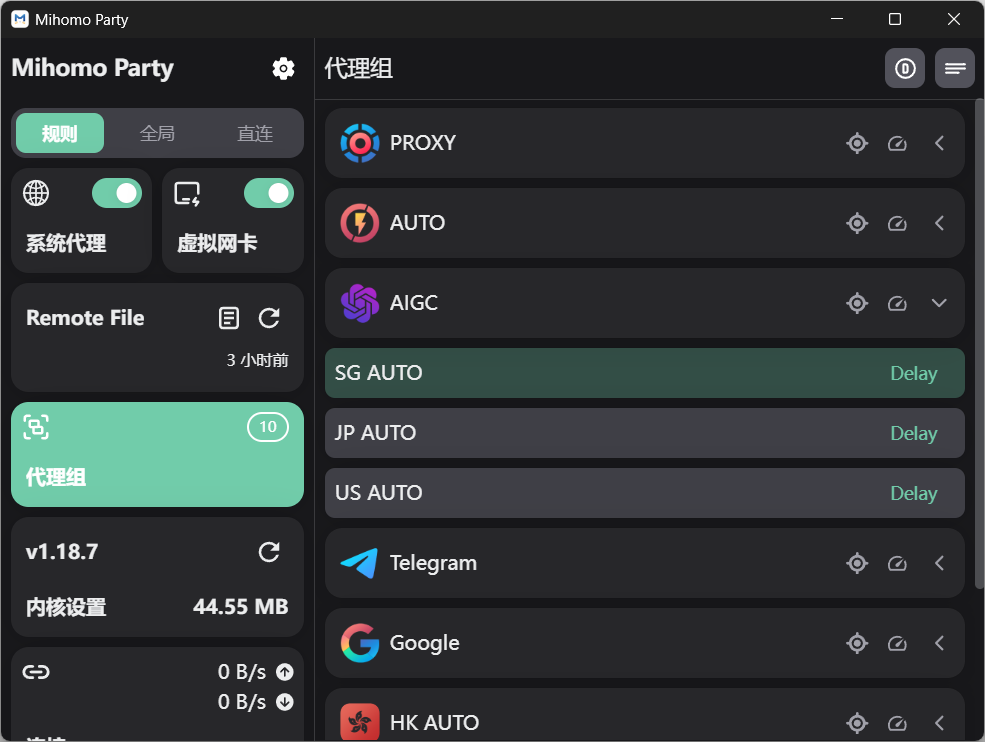Click the speed test icon on Telegram group
This screenshot has width=985, height=742.
pos(897,563)
